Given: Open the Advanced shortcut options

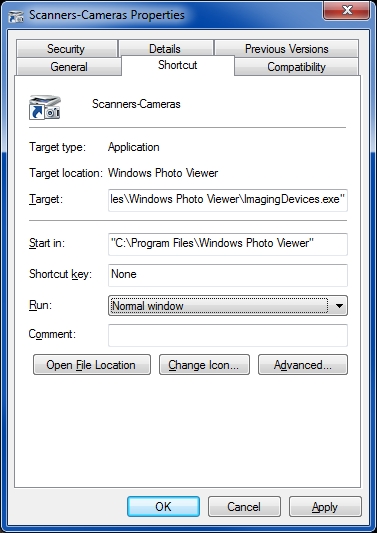Looking at the screenshot, I should 303,365.
